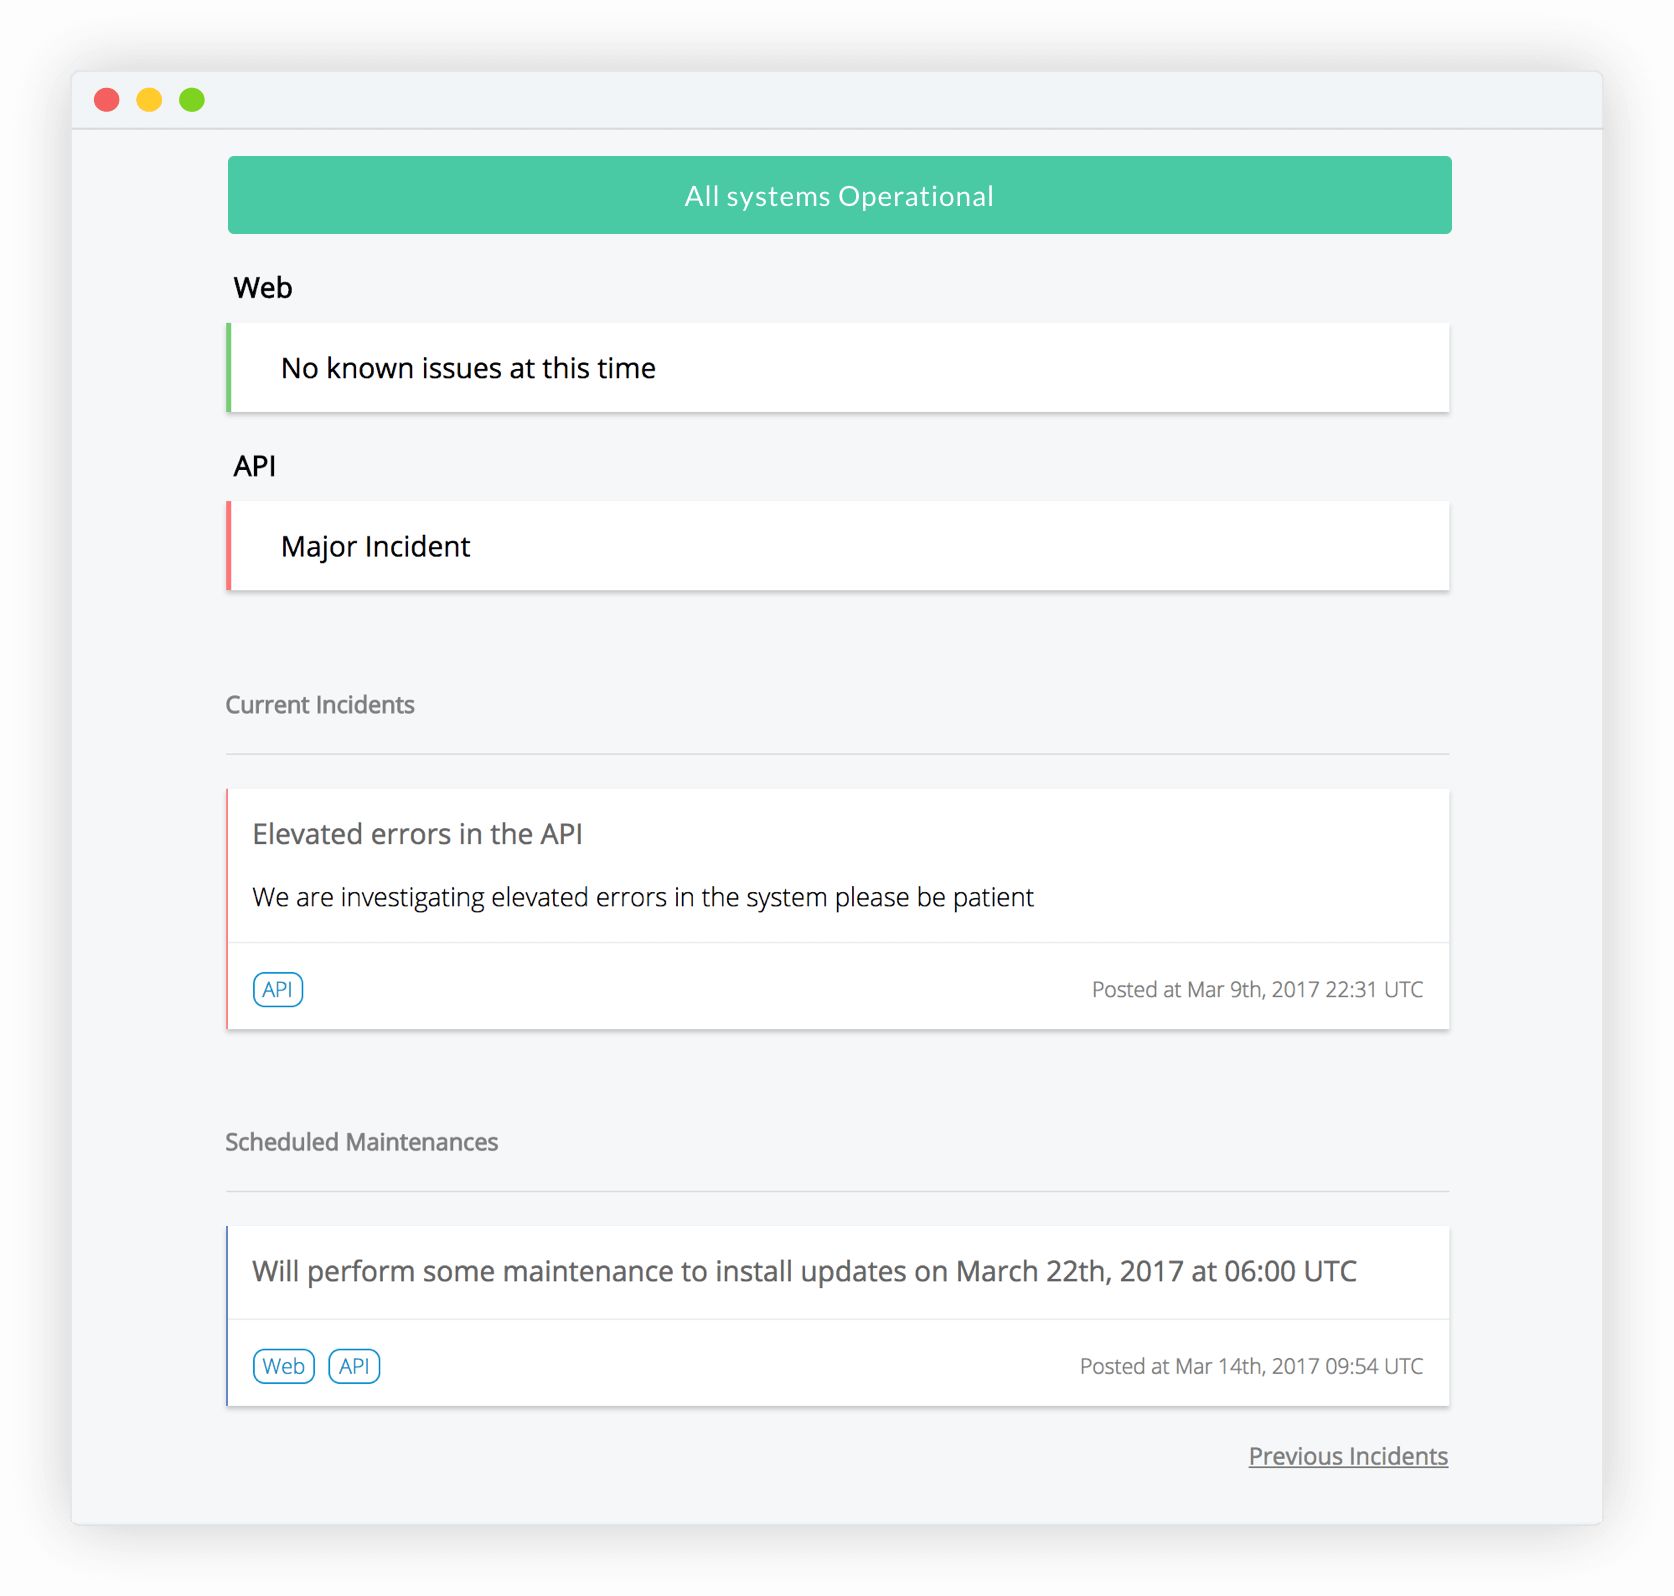Click the Mar 14th maintenance posted timestamp
The width and height of the screenshot is (1674, 1596).
[x=1251, y=1366]
